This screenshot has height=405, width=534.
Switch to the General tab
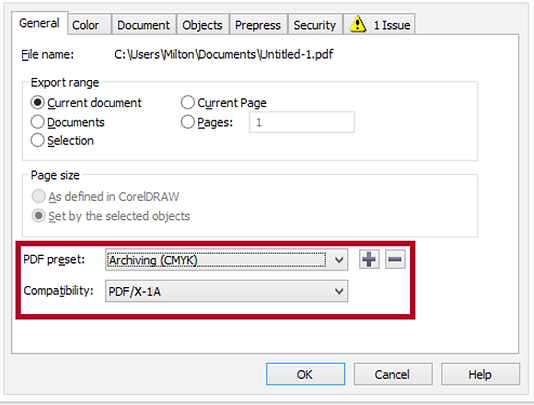click(39, 23)
